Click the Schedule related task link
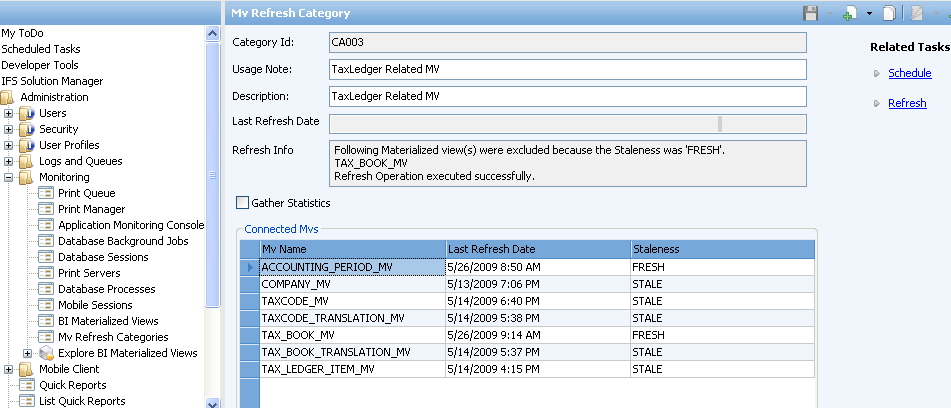 pyautogui.click(x=910, y=73)
